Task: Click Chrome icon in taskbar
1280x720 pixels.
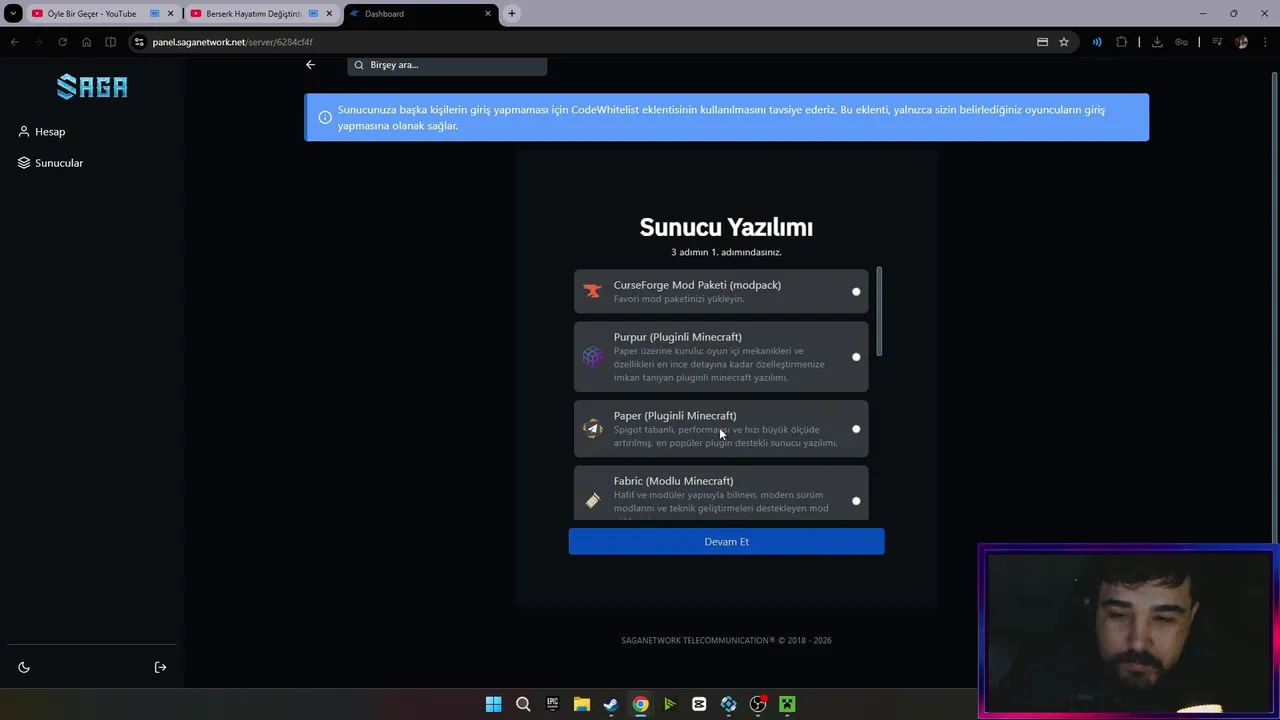Action: (640, 704)
